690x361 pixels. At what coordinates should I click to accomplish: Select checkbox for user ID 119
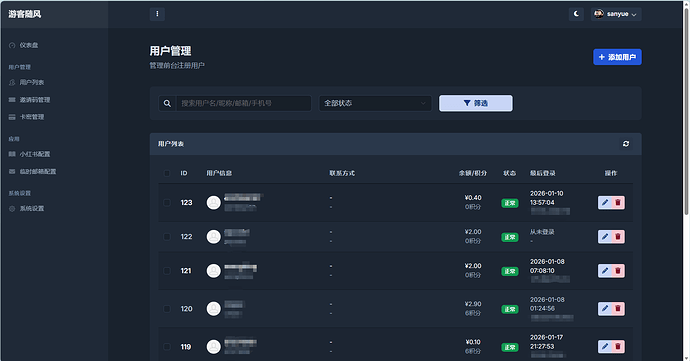coord(167,347)
